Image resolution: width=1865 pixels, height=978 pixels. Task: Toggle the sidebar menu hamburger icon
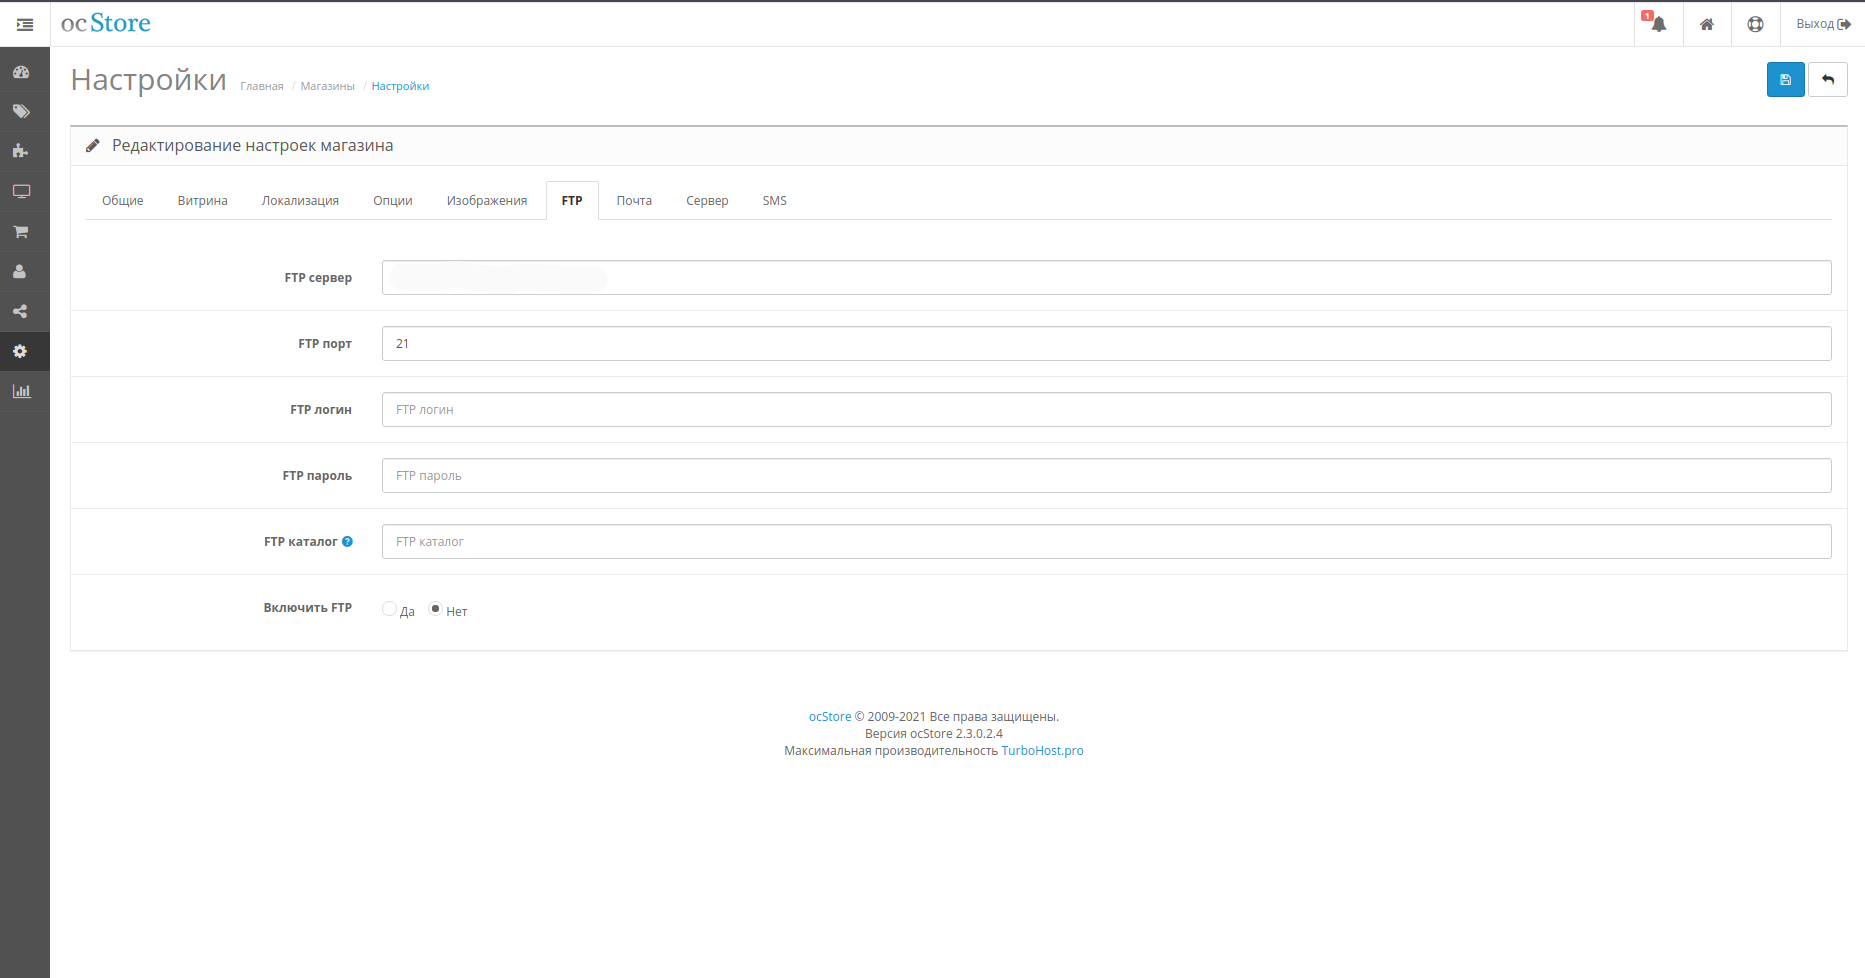25,24
